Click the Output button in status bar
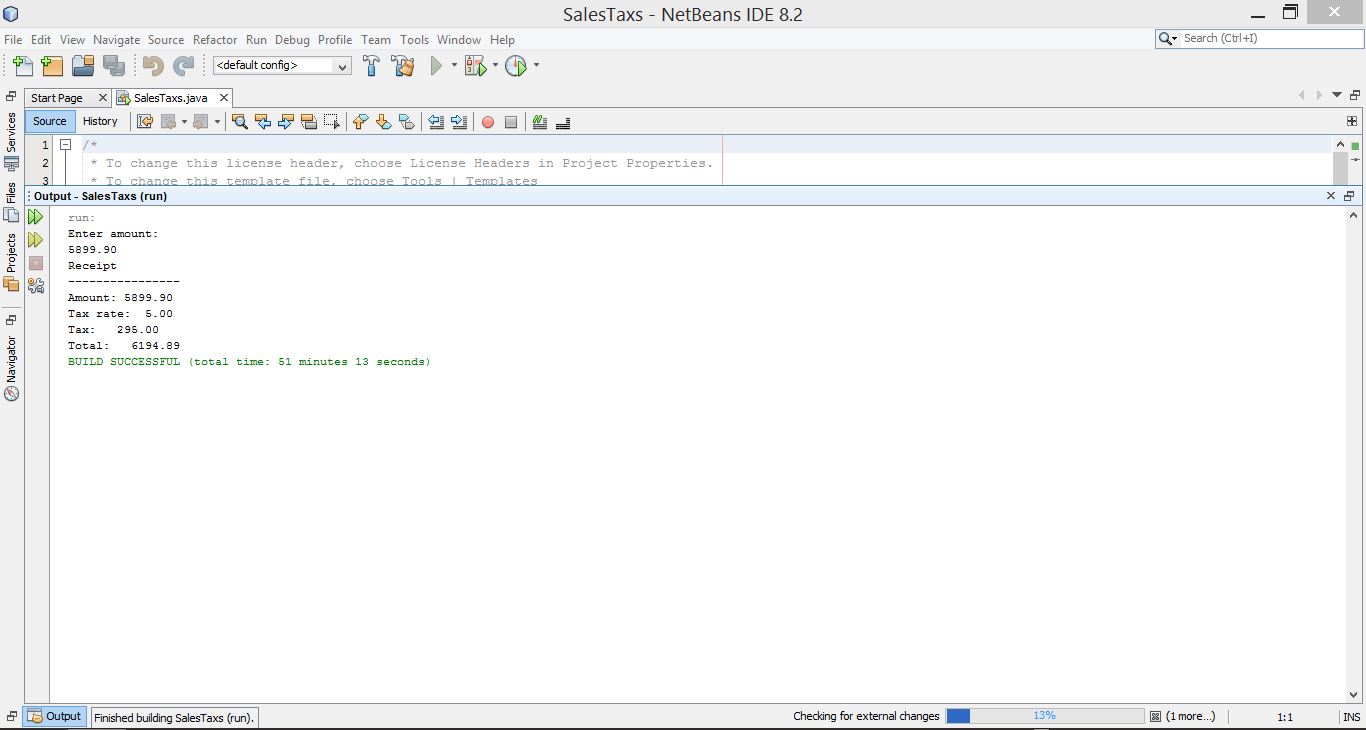 [x=55, y=716]
